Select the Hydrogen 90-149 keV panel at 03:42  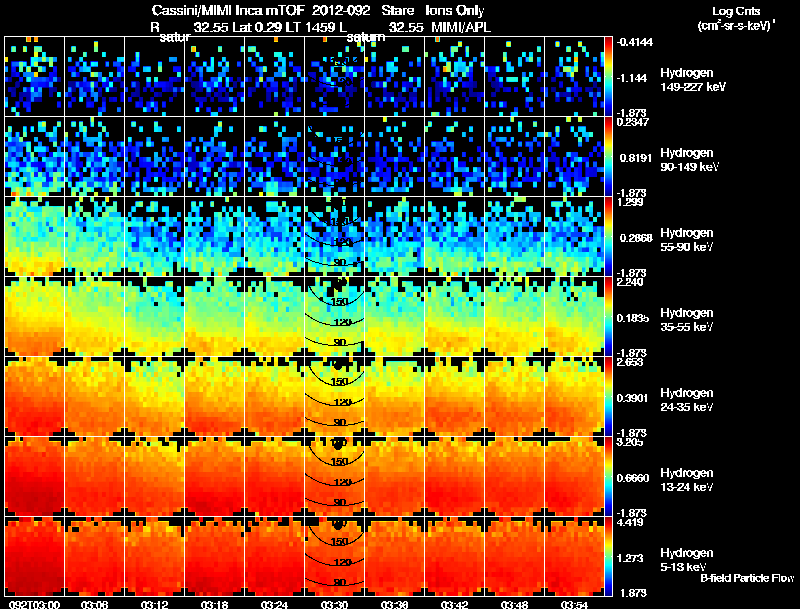pyautogui.click(x=455, y=156)
